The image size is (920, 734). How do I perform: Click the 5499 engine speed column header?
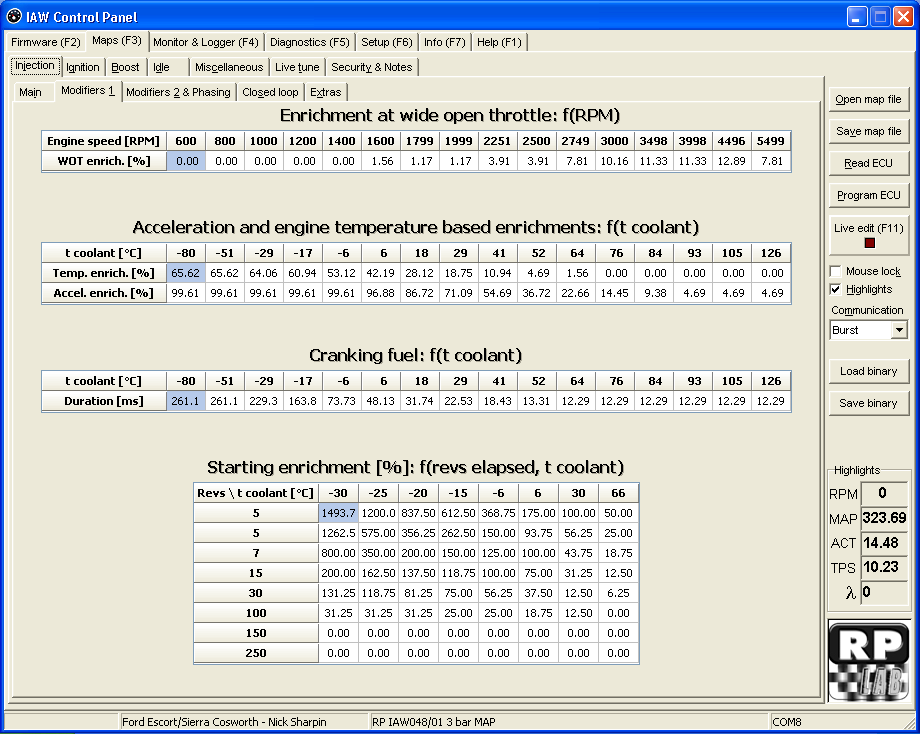point(771,141)
